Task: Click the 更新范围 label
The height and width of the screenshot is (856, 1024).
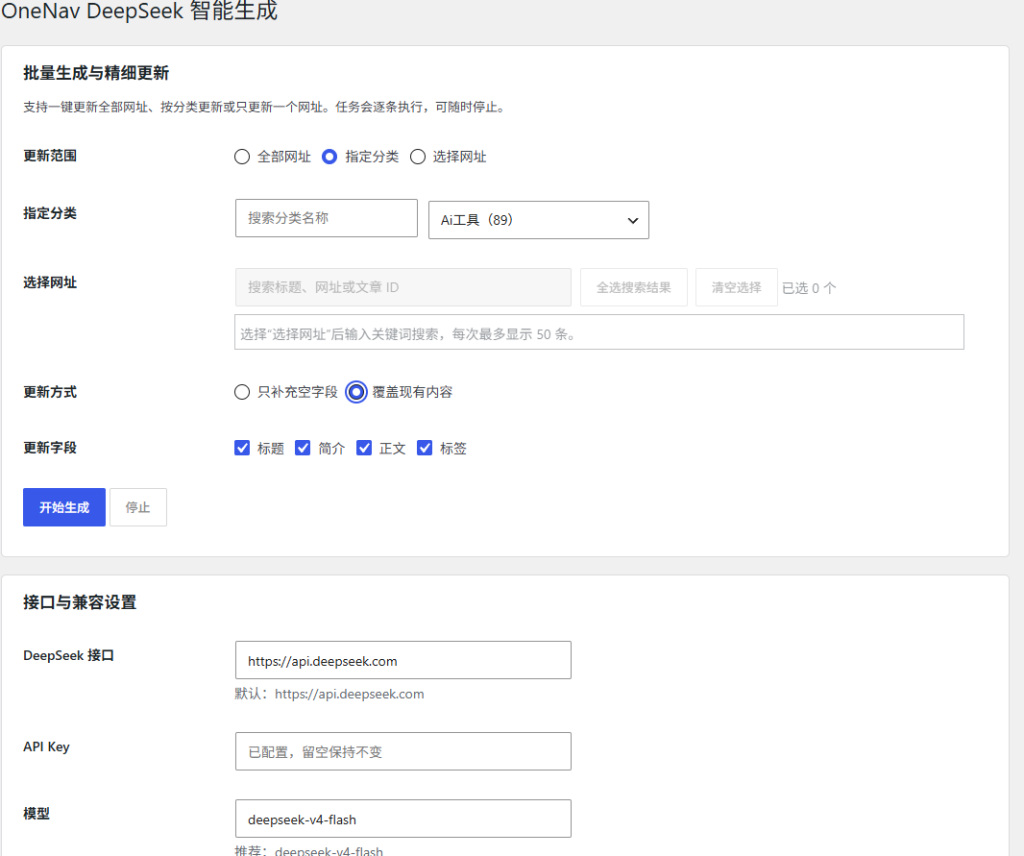Action: tap(50, 156)
